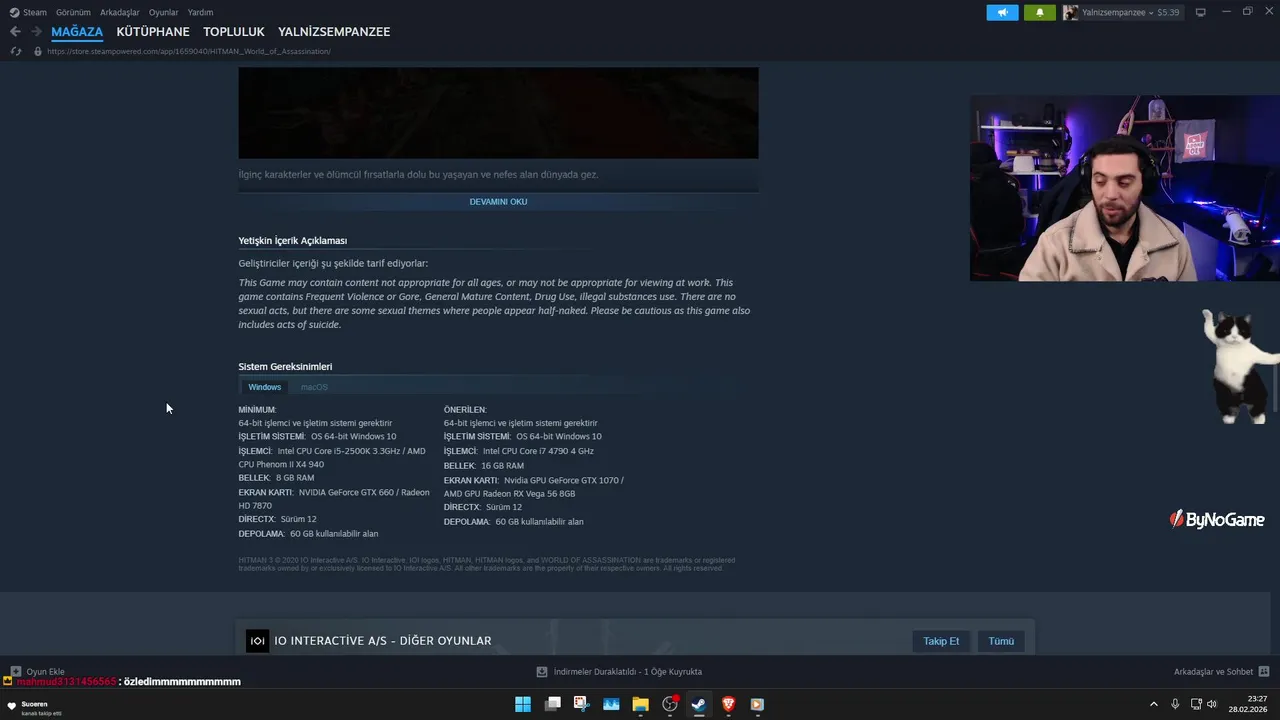This screenshot has height=720, width=1280.
Task: Click the IO INTERACTIVE A/S - DİĞER OYUNLAR heading
Action: pos(383,641)
